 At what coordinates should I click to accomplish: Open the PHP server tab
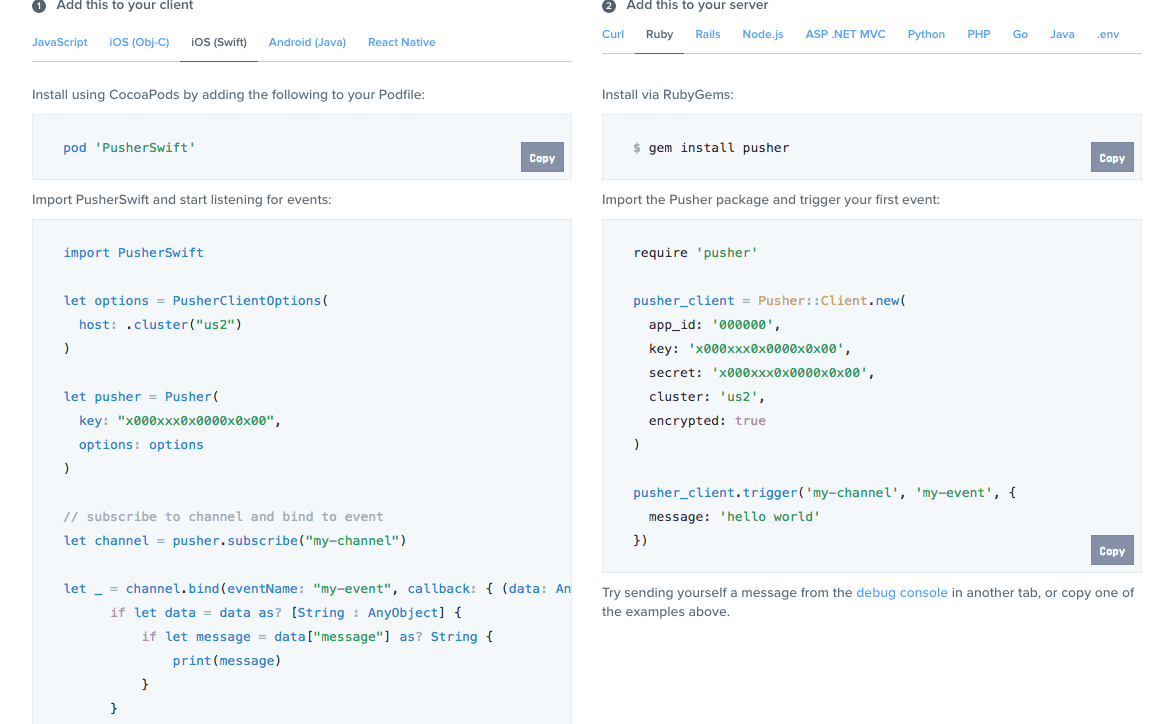(x=979, y=34)
